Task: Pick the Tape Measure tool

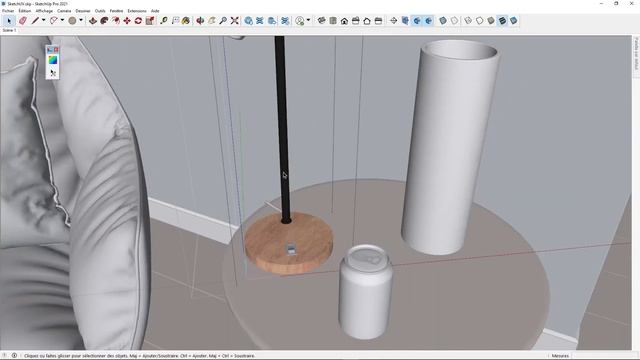Action: 164,20
